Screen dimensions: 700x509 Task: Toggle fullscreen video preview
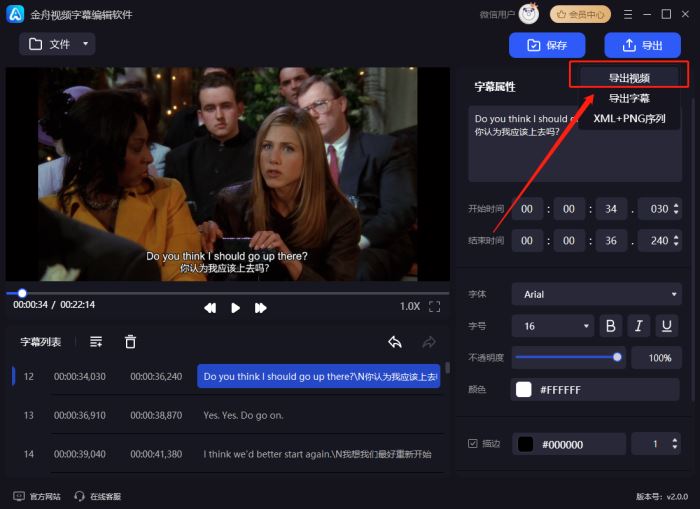[x=434, y=307]
